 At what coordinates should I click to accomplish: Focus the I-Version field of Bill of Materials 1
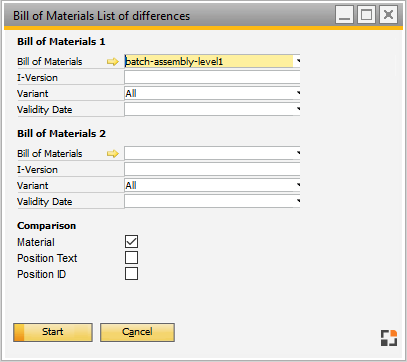pyautogui.click(x=212, y=77)
